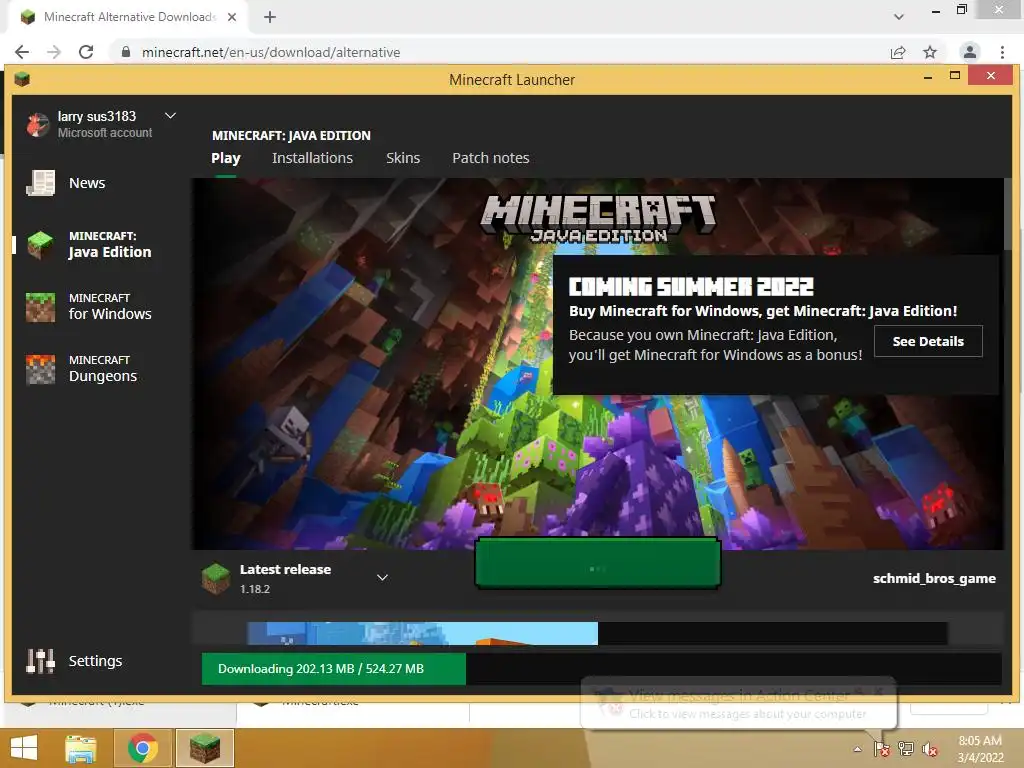Open Chrome tab search chevron
Screen dimensions: 1024x768
click(899, 17)
